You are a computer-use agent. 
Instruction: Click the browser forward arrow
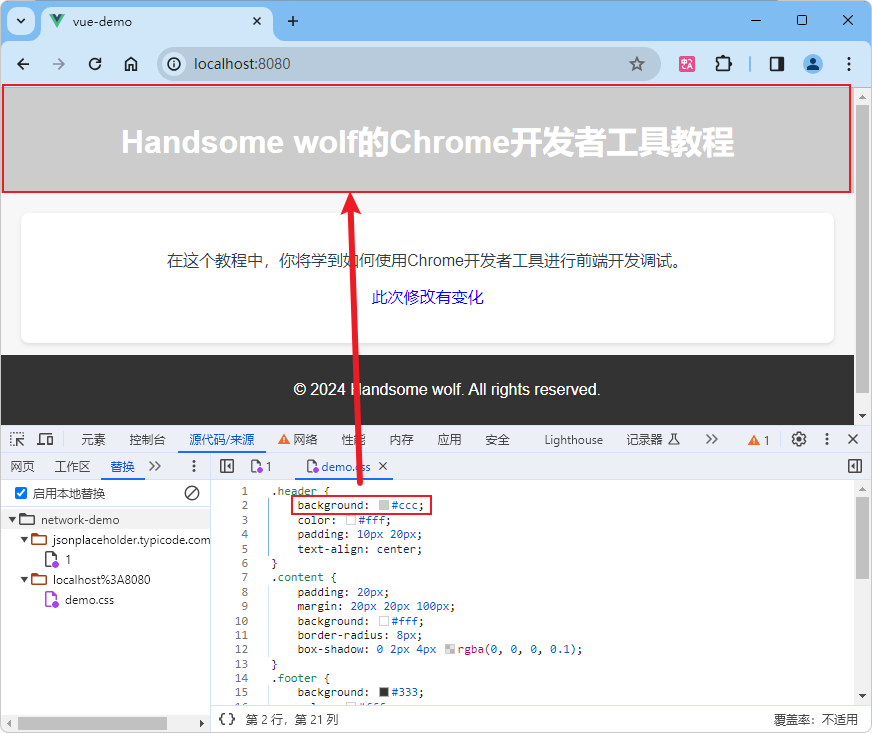click(x=58, y=64)
